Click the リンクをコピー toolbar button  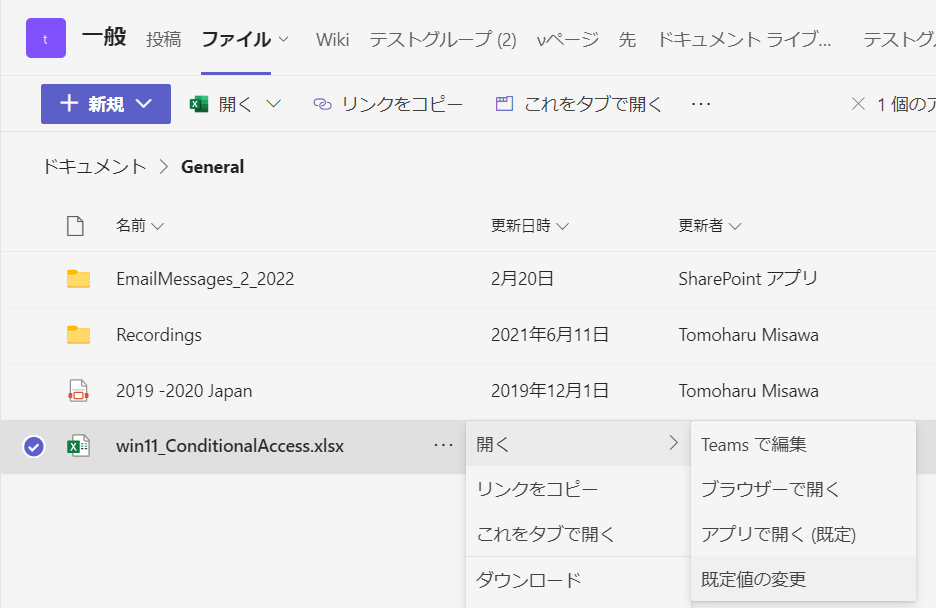click(x=388, y=104)
